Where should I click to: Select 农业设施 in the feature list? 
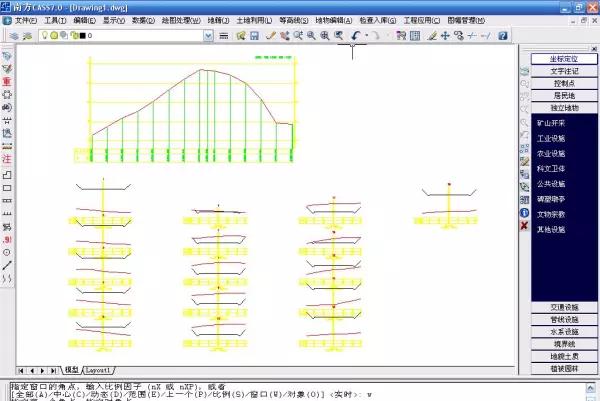tap(551, 154)
